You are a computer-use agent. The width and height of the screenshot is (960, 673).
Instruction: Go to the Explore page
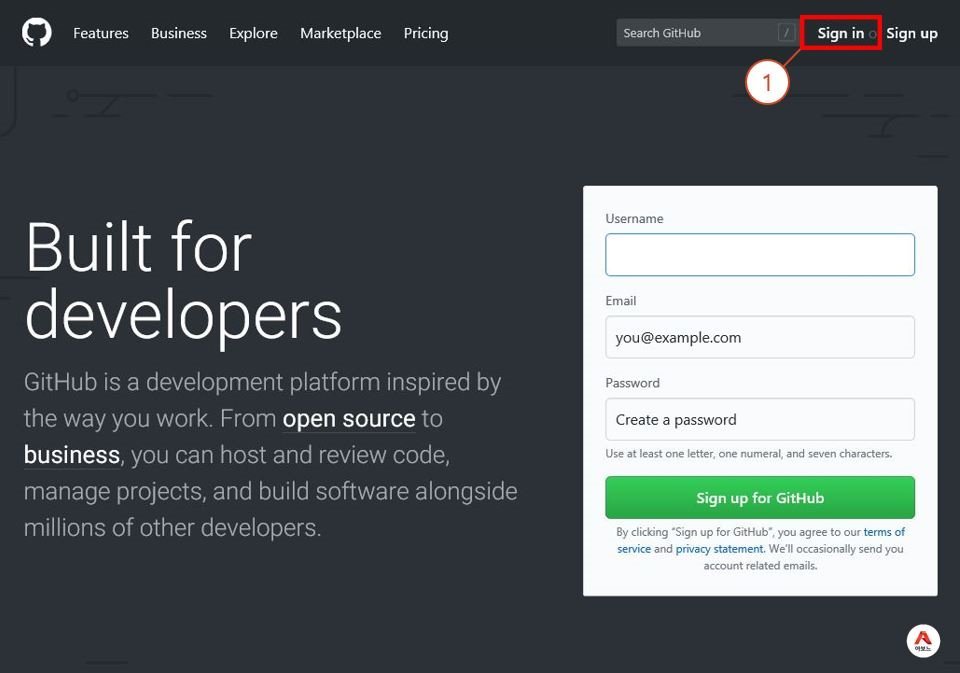(x=253, y=33)
